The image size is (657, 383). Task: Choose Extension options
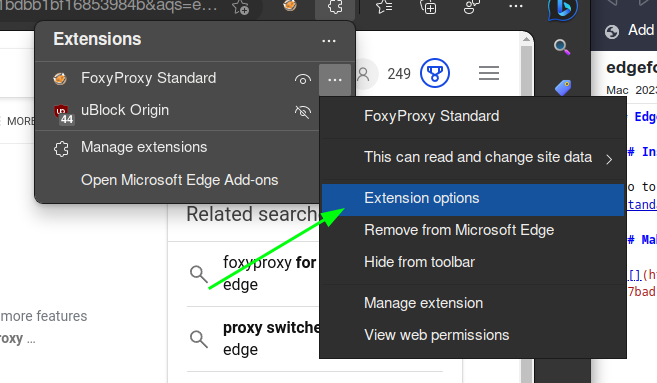point(473,199)
